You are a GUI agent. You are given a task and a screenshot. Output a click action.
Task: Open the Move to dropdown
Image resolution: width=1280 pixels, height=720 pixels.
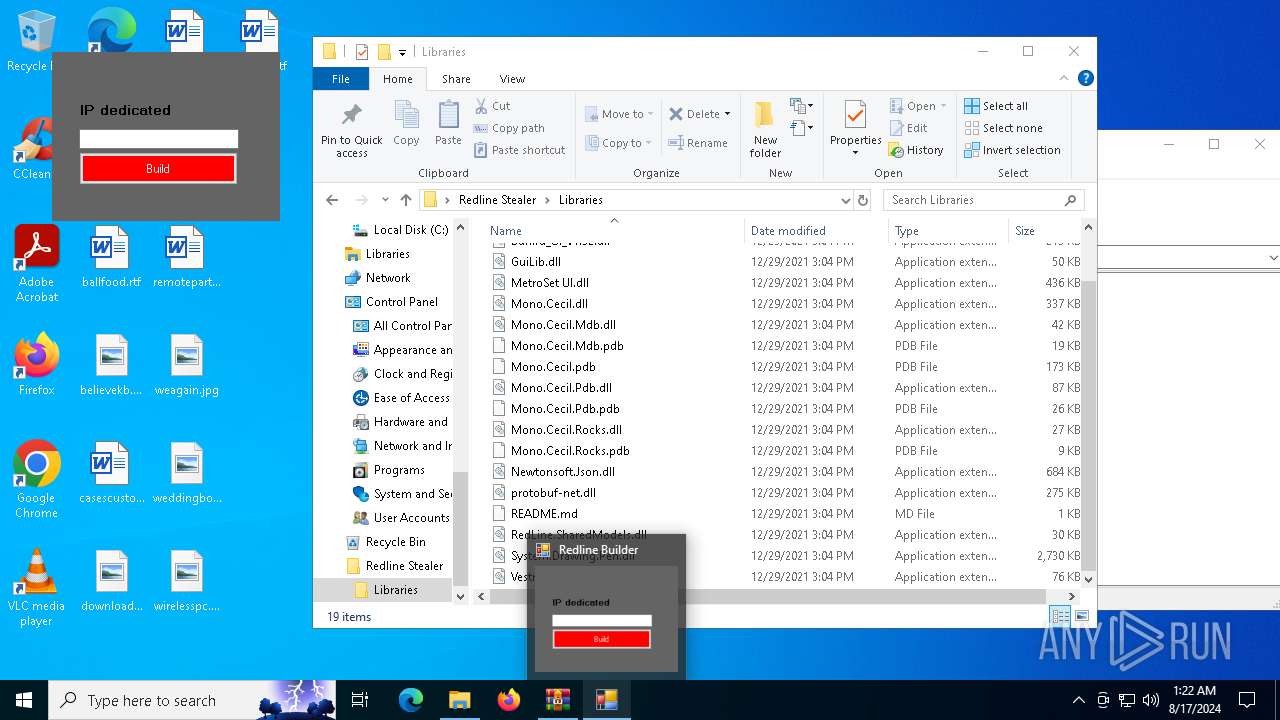tap(619, 114)
